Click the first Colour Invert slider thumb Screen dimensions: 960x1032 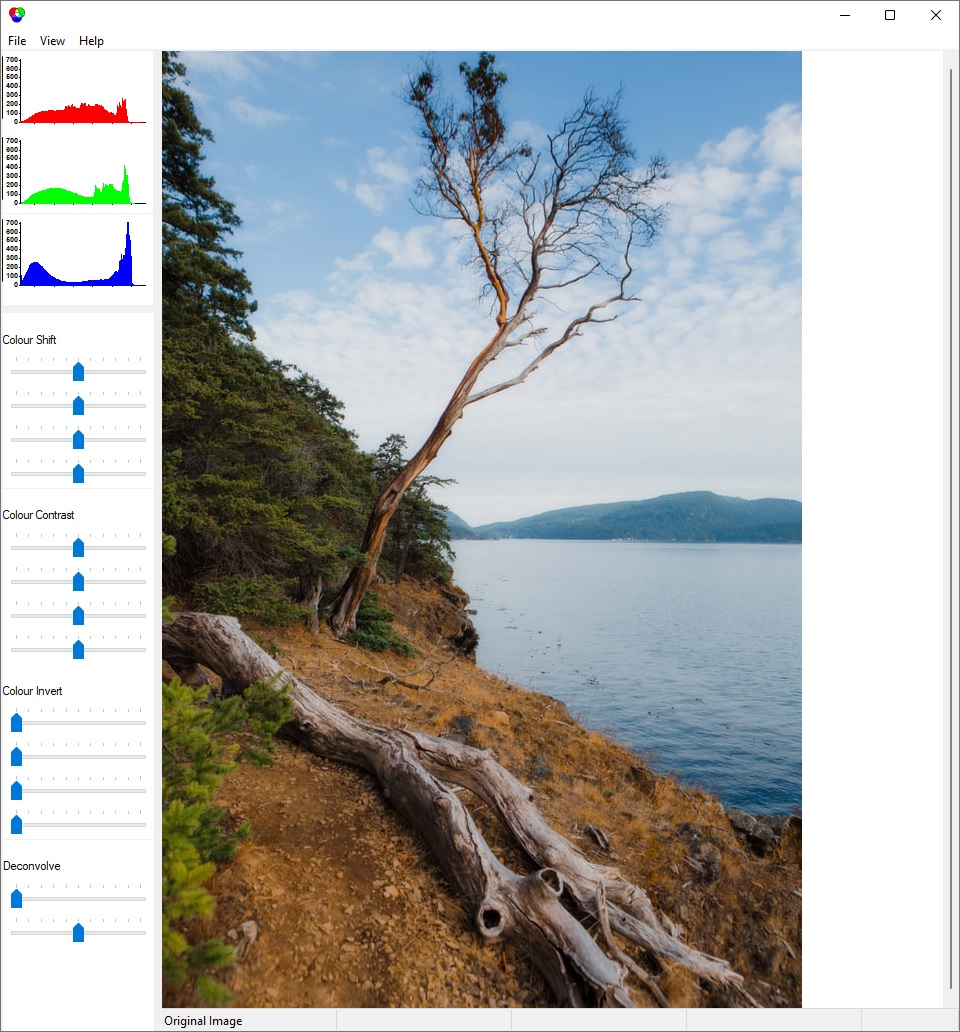pos(16,722)
